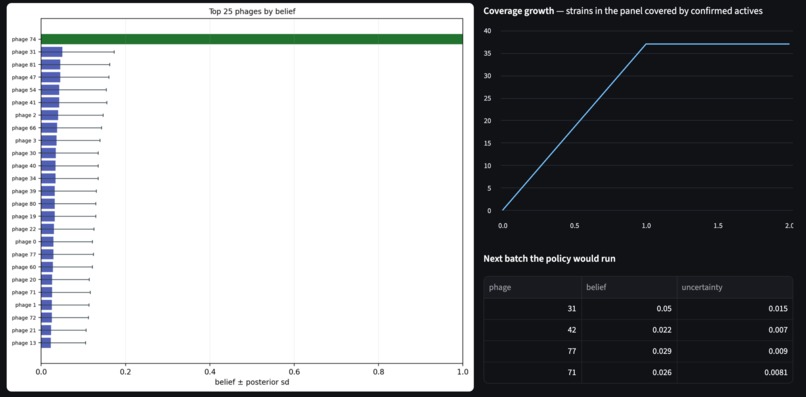Viewport: 806px width, 397px height.
Task: Click the phage 13 bar in chart
Action: 46,343
